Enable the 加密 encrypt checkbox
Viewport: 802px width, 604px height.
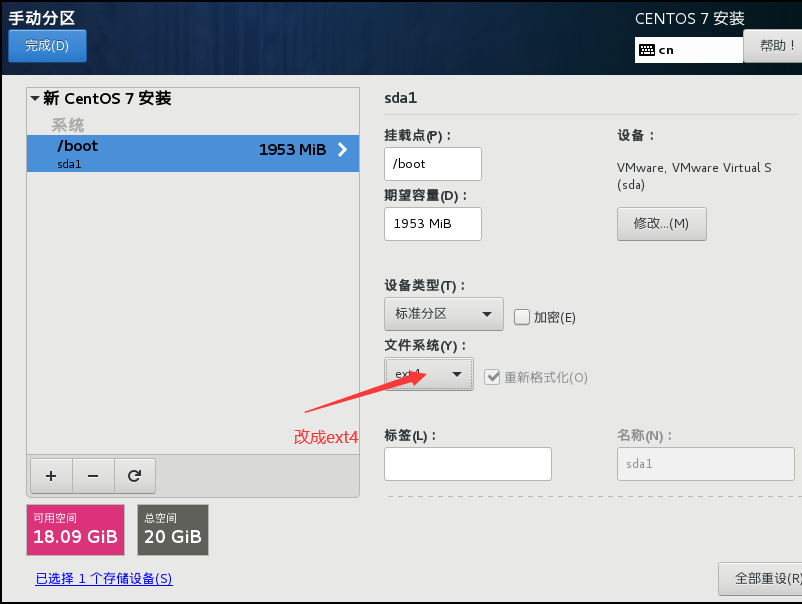coord(522,317)
